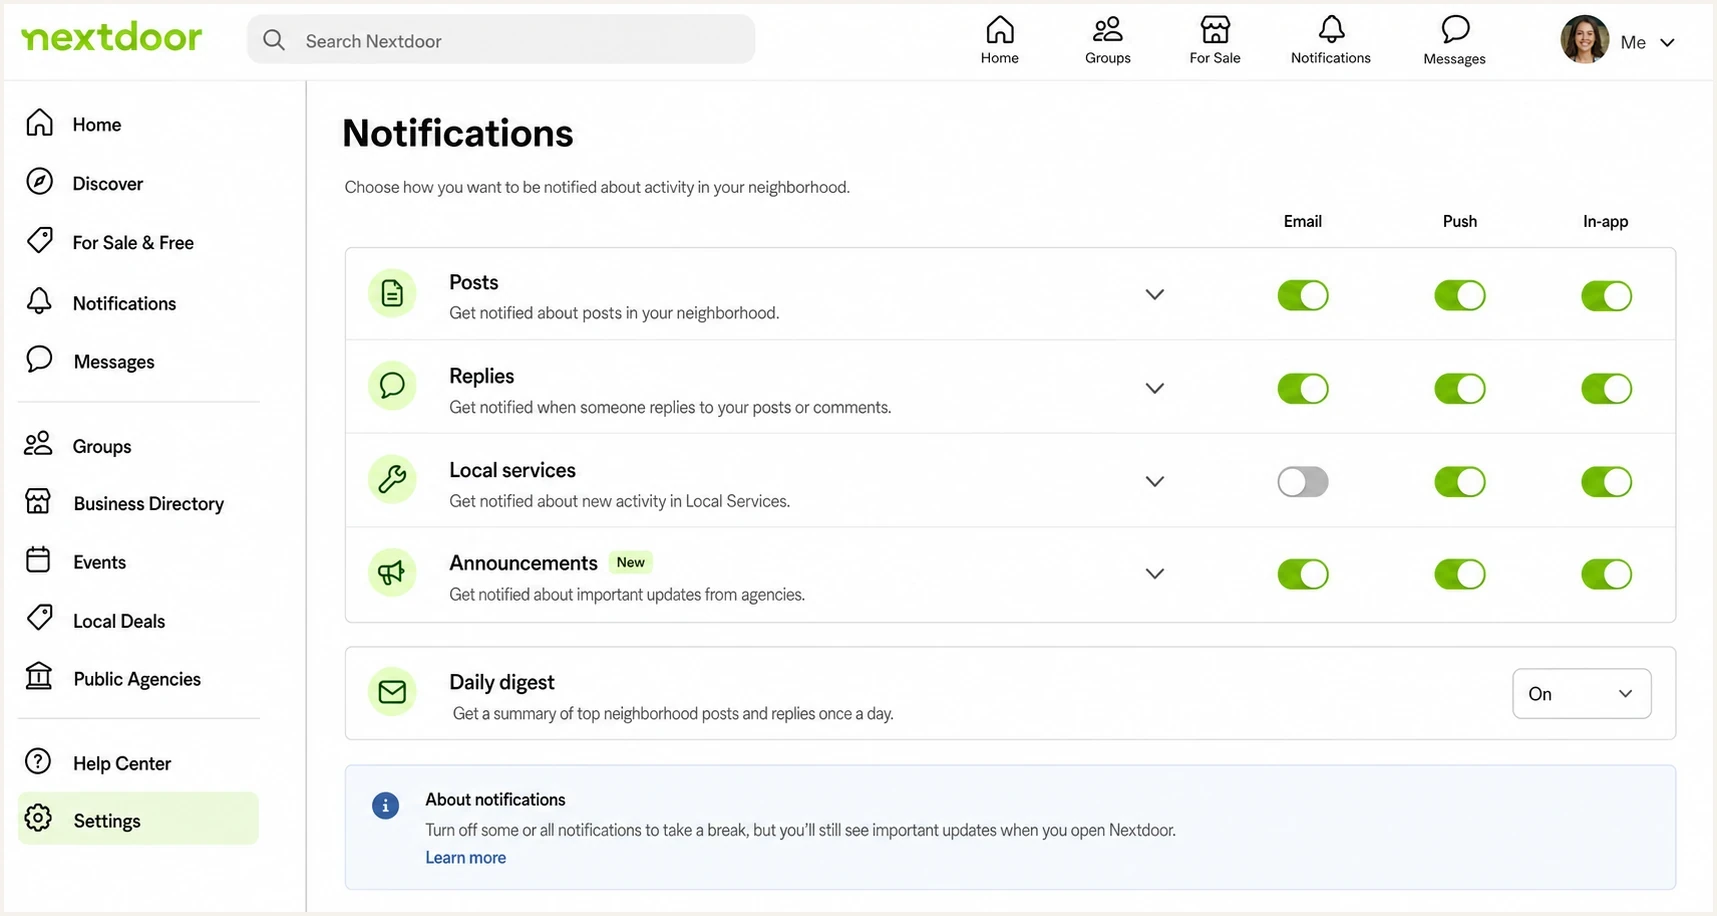Image resolution: width=1717 pixels, height=916 pixels.
Task: Click the Learn more link
Action: 466,857
